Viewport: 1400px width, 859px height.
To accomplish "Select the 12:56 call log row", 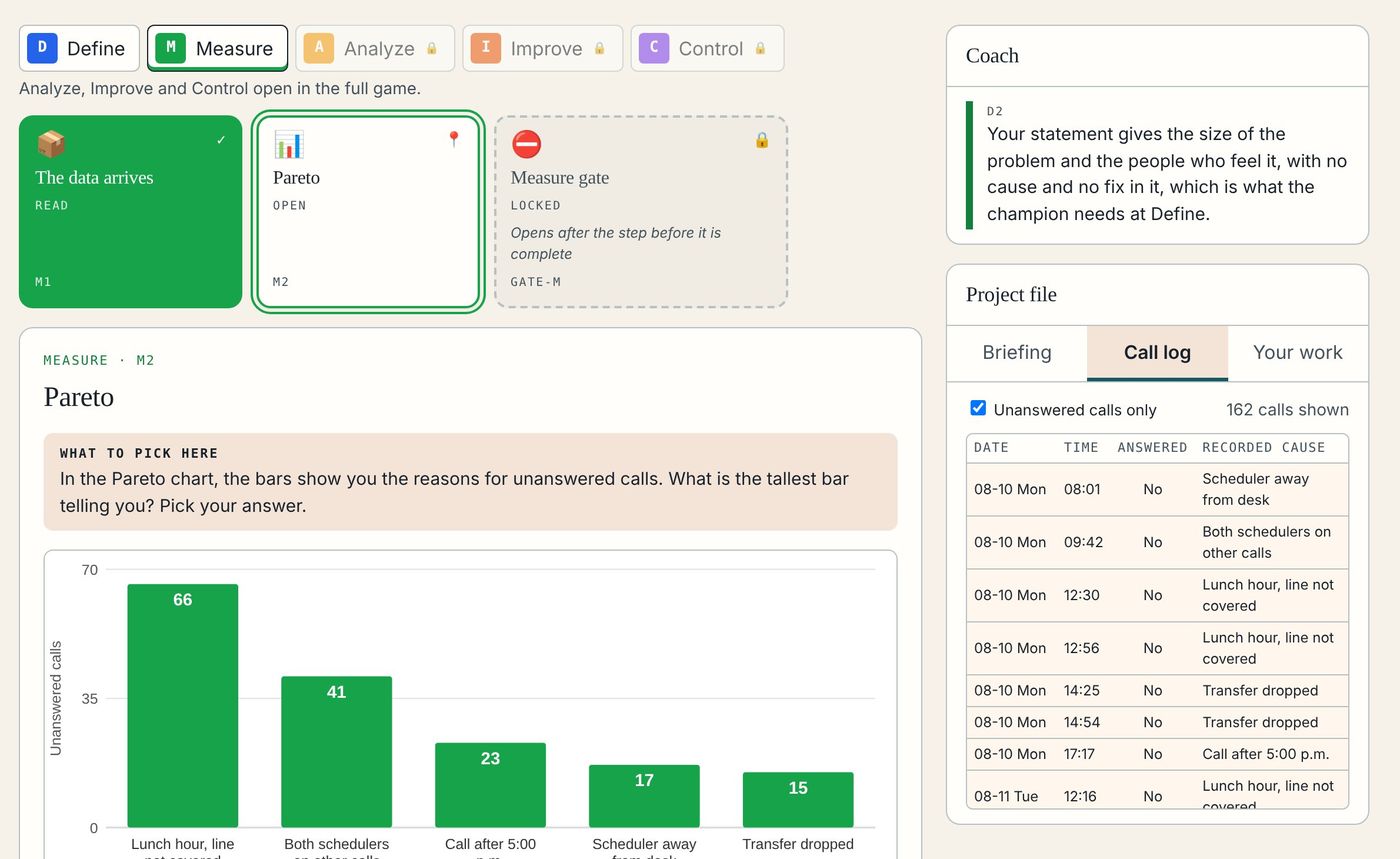I will [x=1157, y=648].
